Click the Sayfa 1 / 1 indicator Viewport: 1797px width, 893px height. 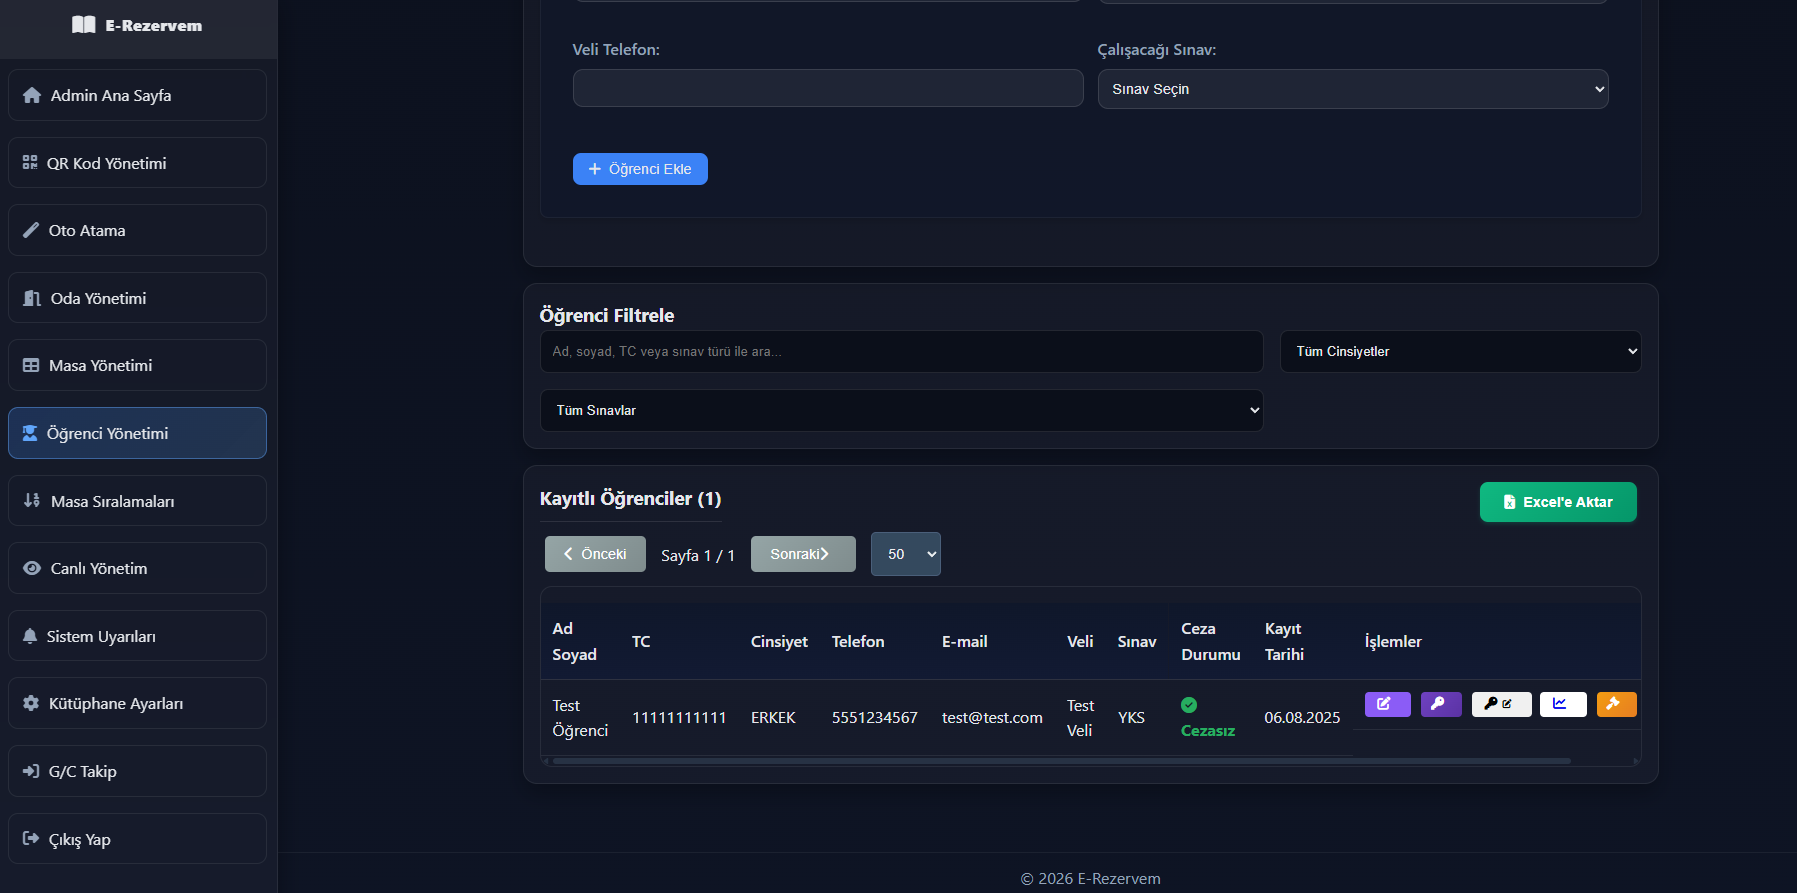tap(698, 555)
